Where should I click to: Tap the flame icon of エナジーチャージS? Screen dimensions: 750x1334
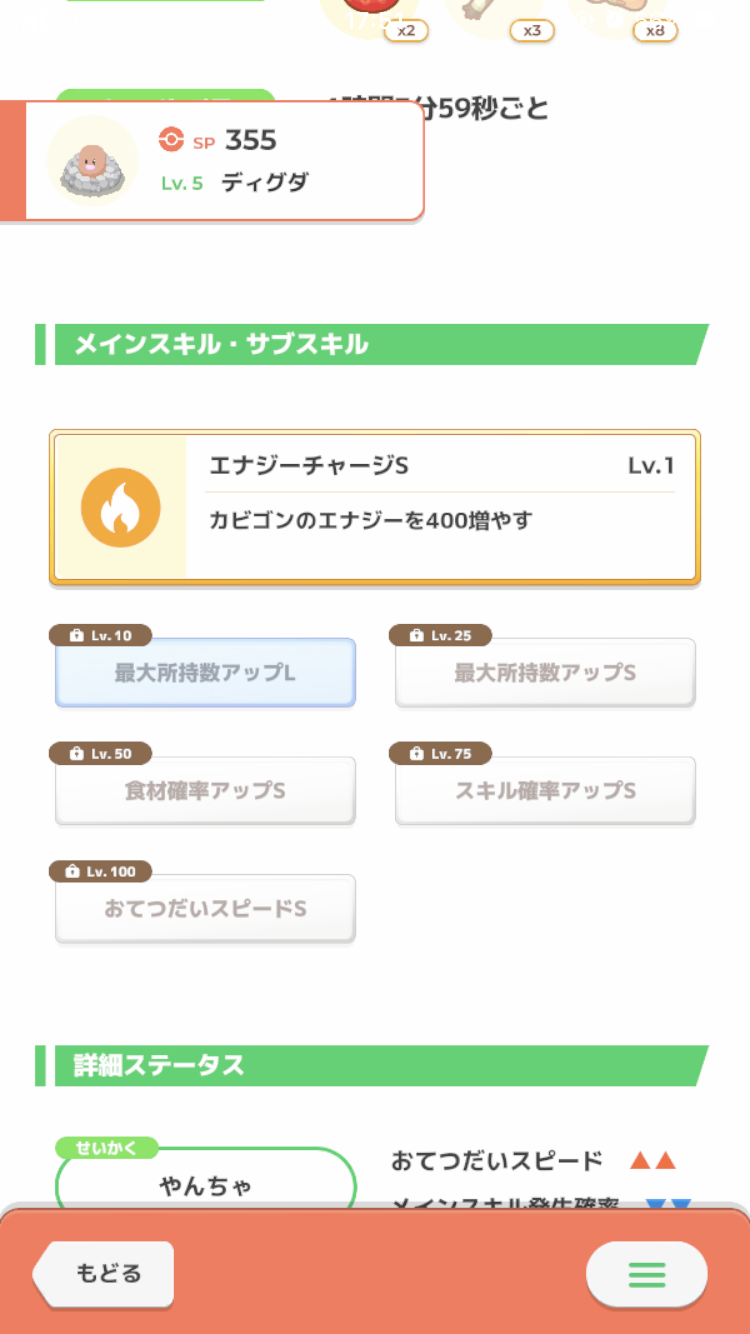coord(120,507)
